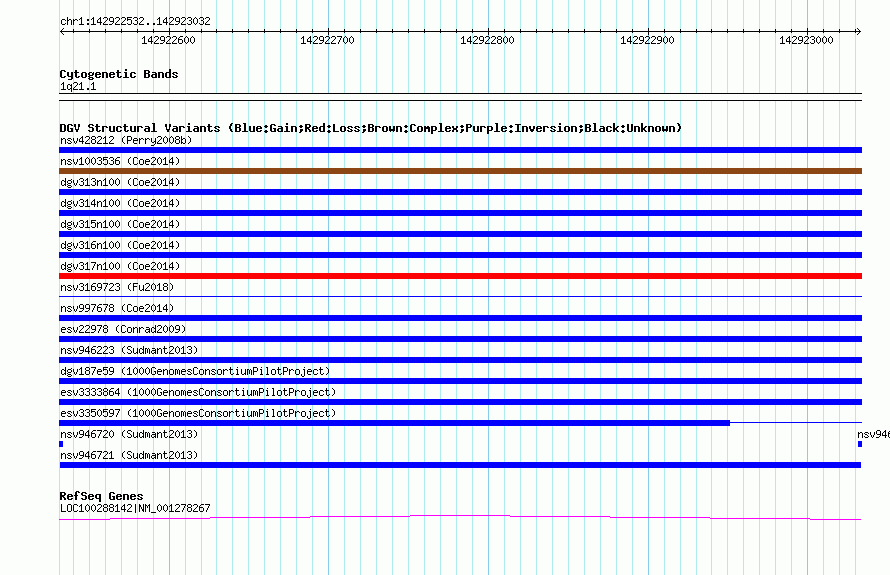This screenshot has height=575, width=890.
Task: Click the magenta RefSeq gene track line
Action: (x=460, y=517)
